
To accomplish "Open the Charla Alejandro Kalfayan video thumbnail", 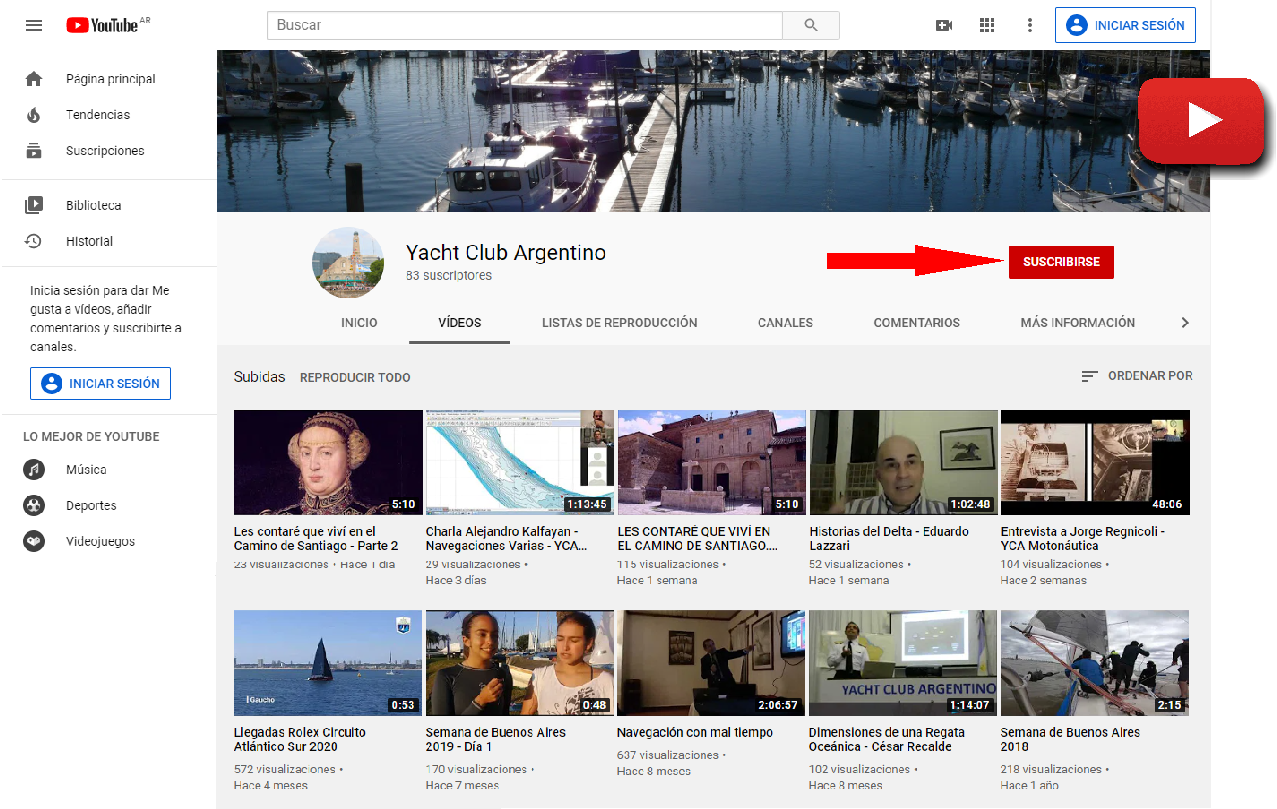I will pyautogui.click(x=520, y=462).
